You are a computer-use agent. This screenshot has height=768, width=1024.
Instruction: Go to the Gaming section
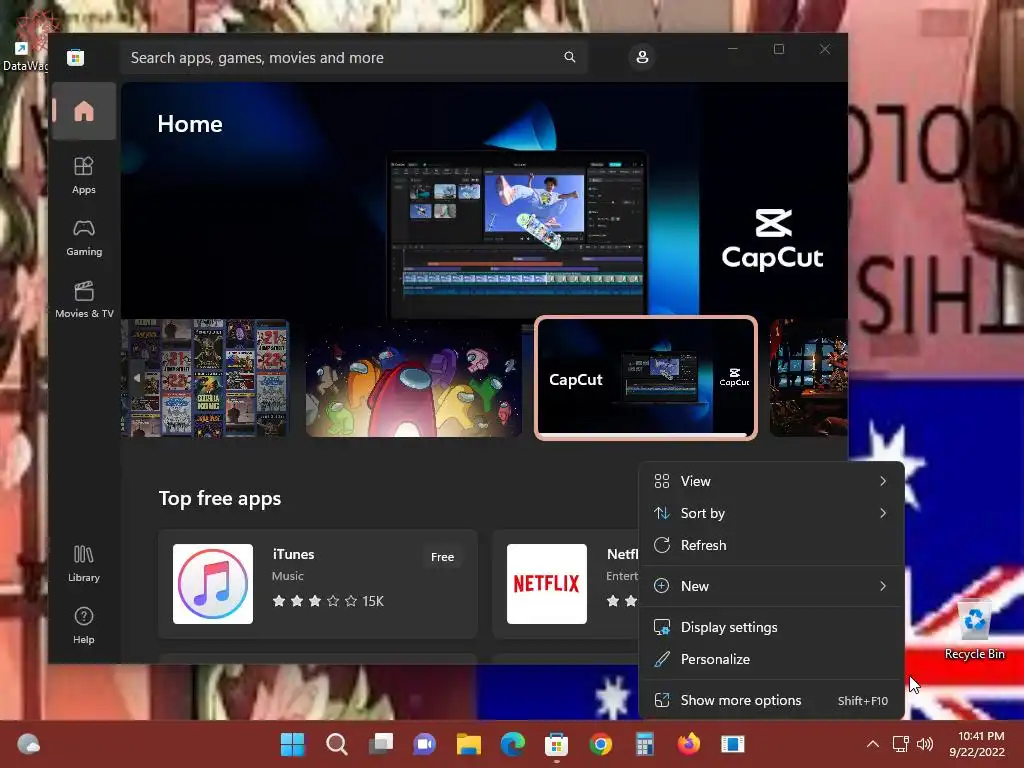tap(84, 237)
